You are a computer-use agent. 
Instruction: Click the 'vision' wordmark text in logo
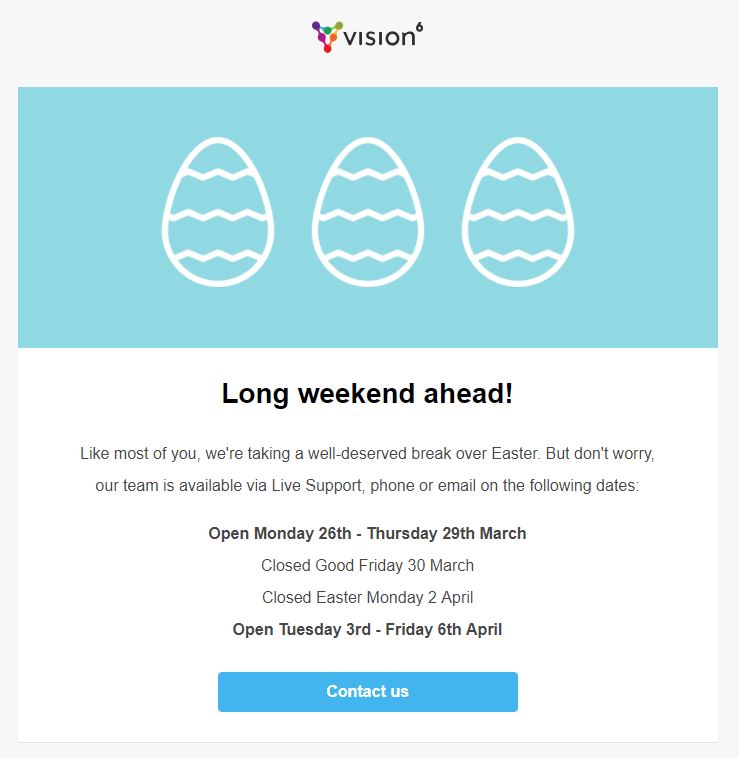[x=379, y=38]
